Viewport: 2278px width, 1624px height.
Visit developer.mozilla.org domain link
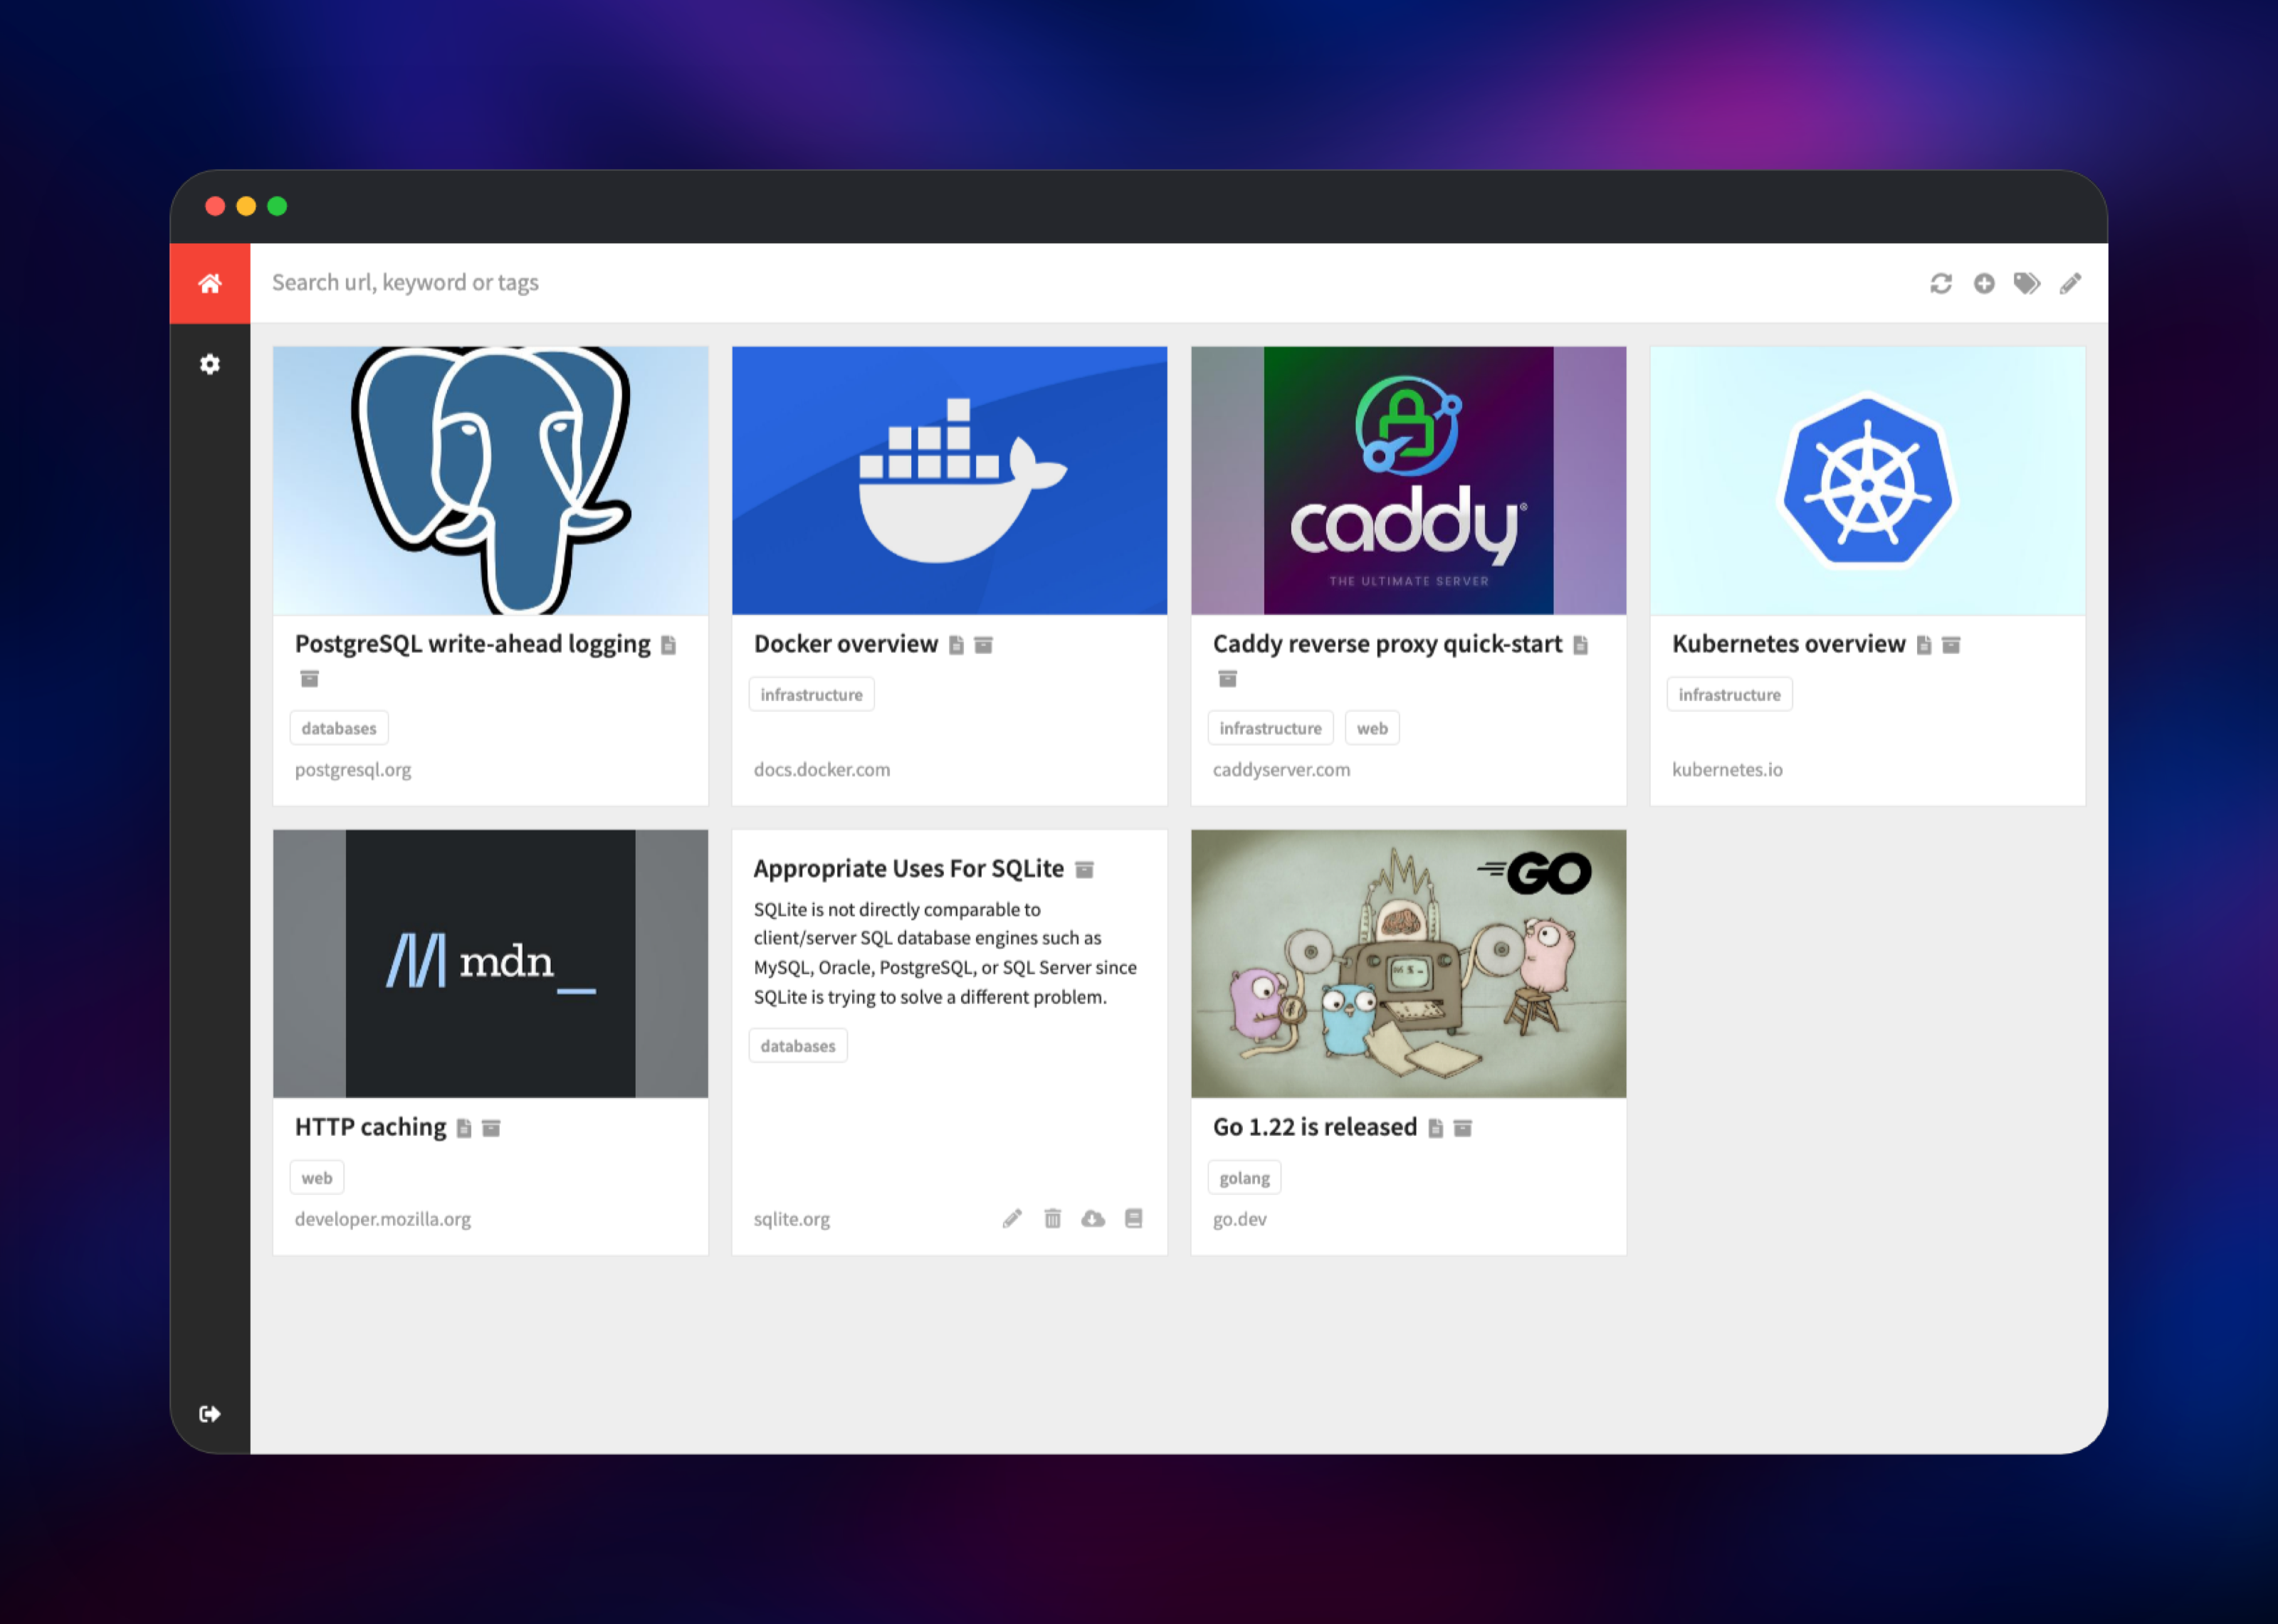click(x=382, y=1219)
